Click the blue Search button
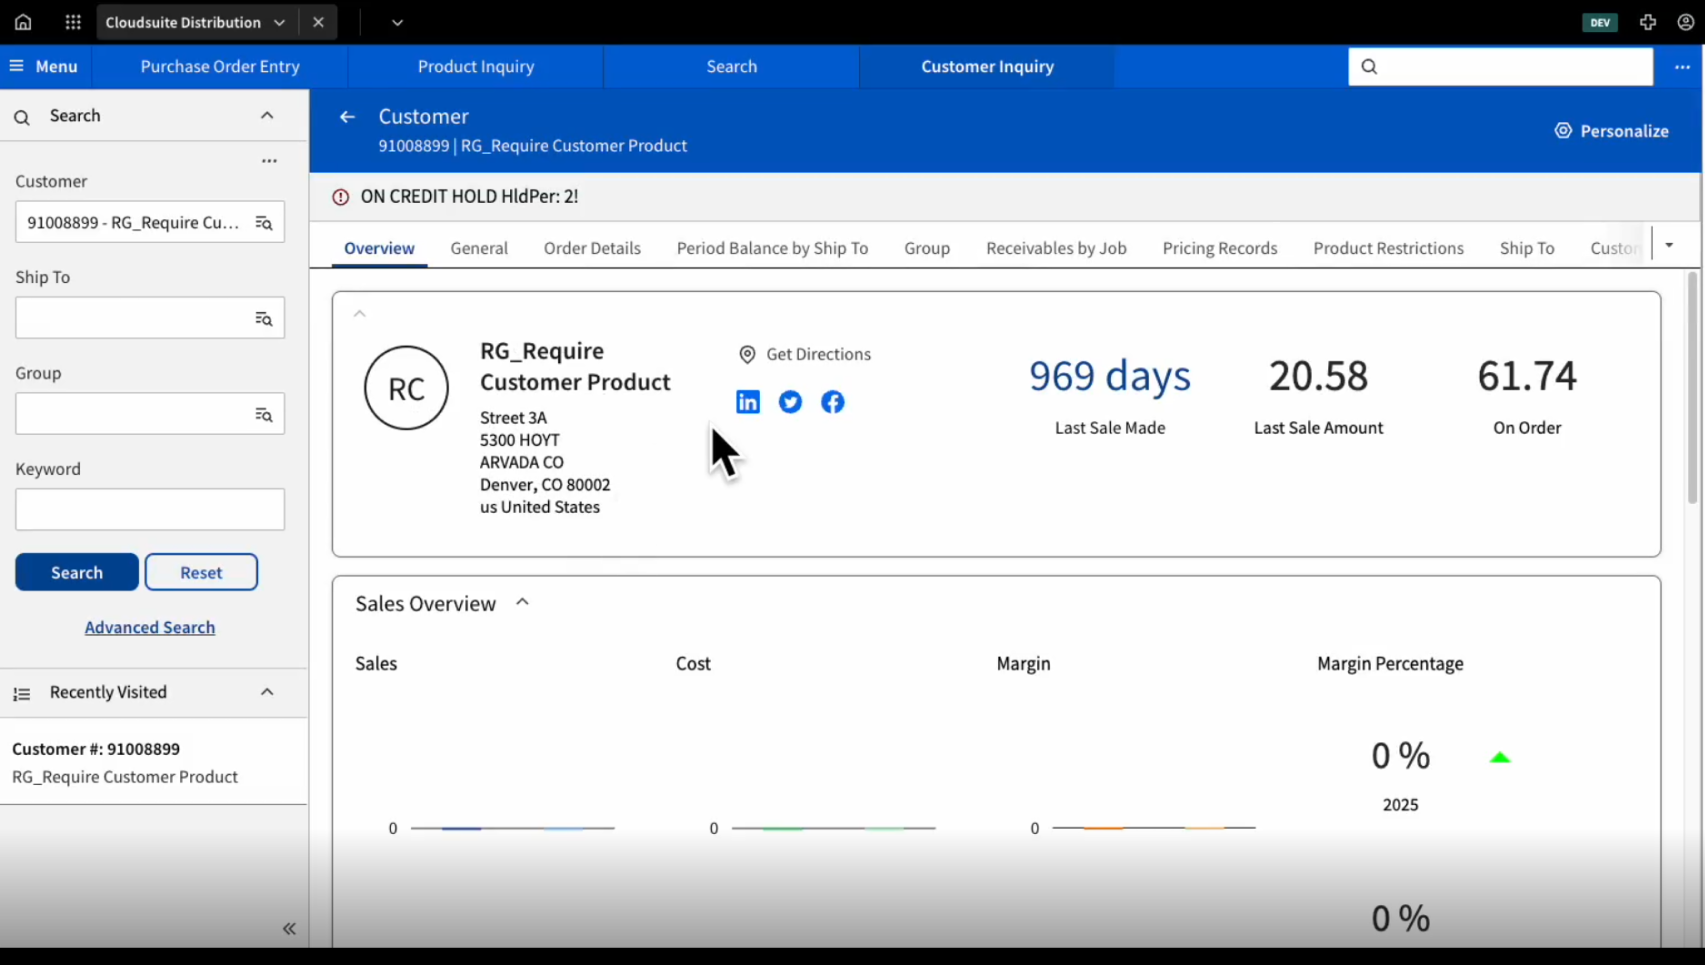 click(77, 572)
